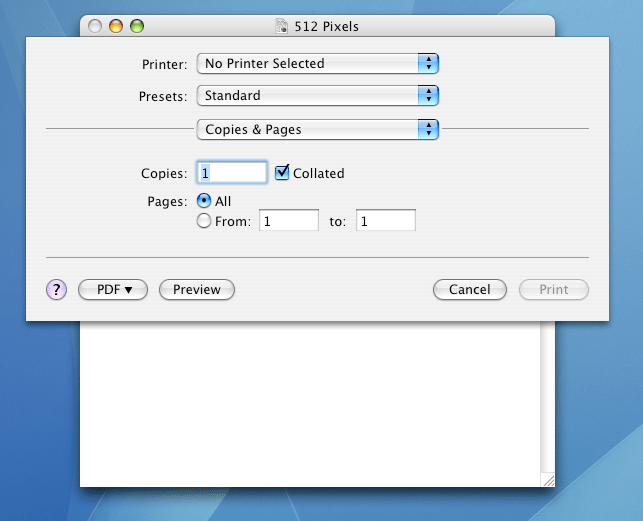Image resolution: width=643 pixels, height=521 pixels.
Task: Click the red close window button
Action: (95, 26)
